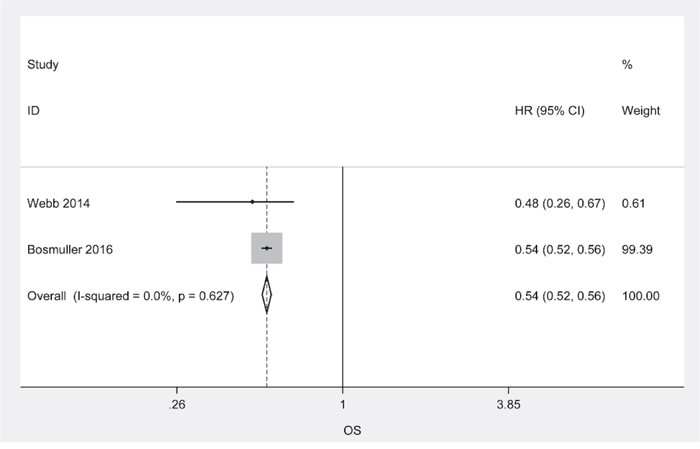Click the Study header text
The height and width of the screenshot is (449, 700).
(43, 65)
